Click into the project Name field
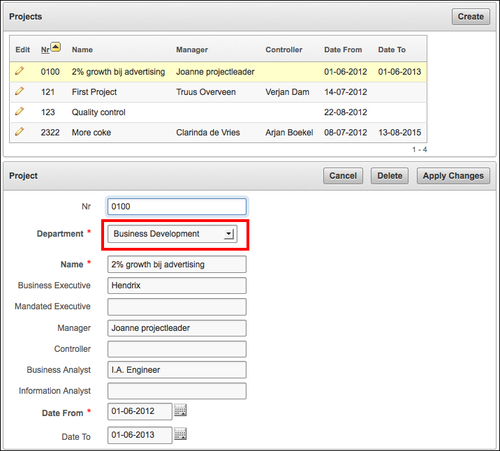 coord(177,265)
